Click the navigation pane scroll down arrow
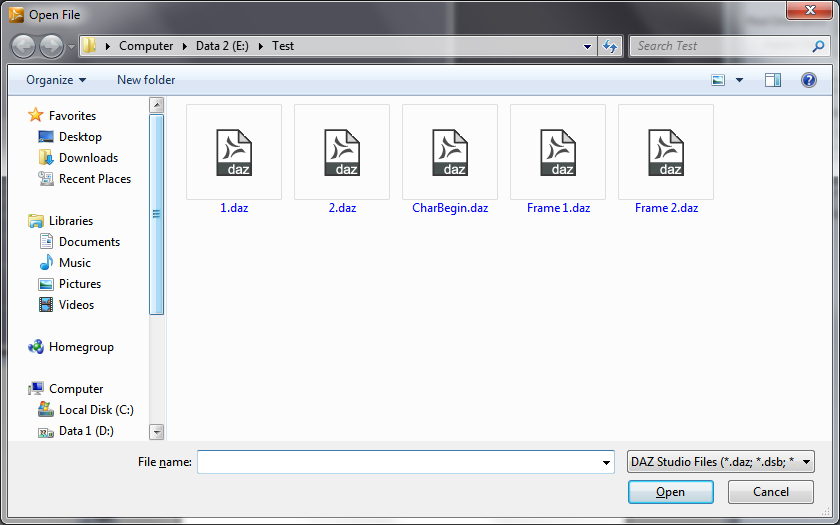This screenshot has width=840, height=525. click(156, 432)
